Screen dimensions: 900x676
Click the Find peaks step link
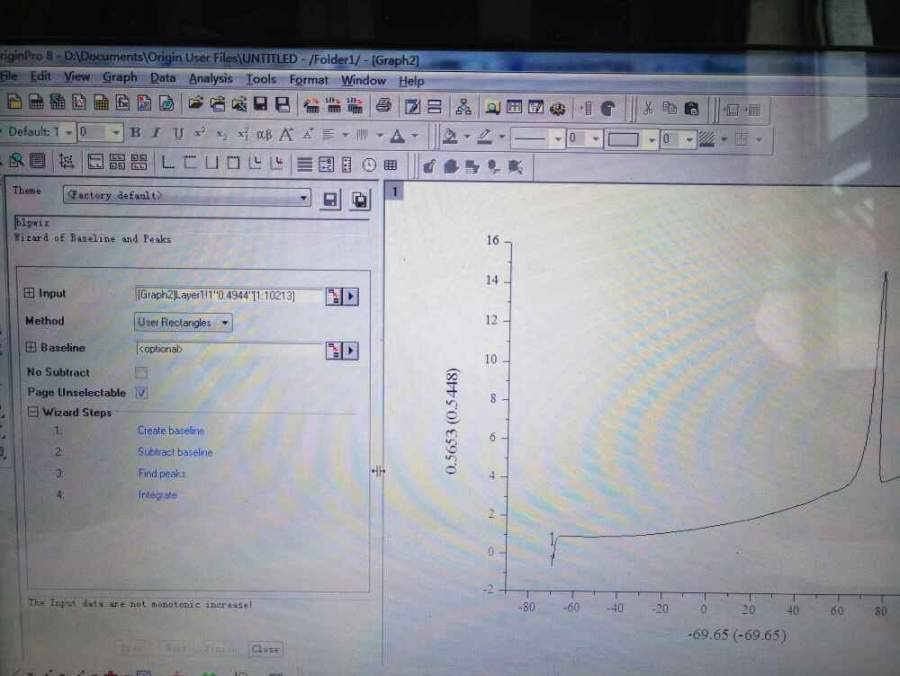pyautogui.click(x=161, y=473)
